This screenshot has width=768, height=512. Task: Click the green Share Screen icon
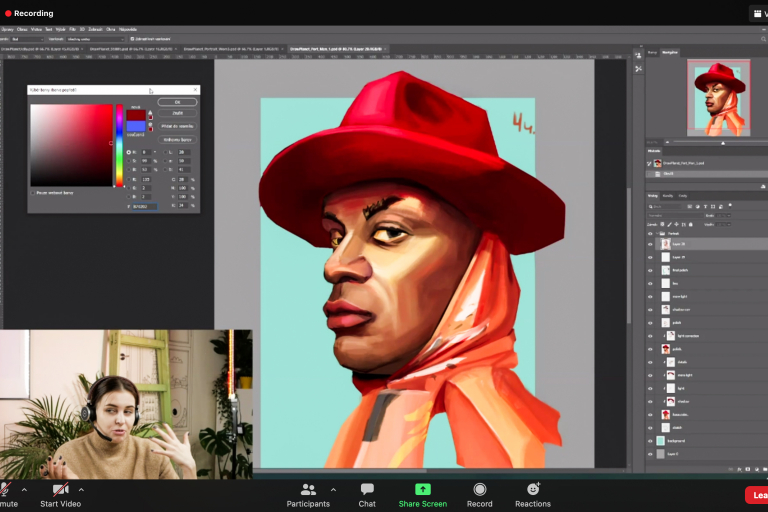(x=423, y=489)
